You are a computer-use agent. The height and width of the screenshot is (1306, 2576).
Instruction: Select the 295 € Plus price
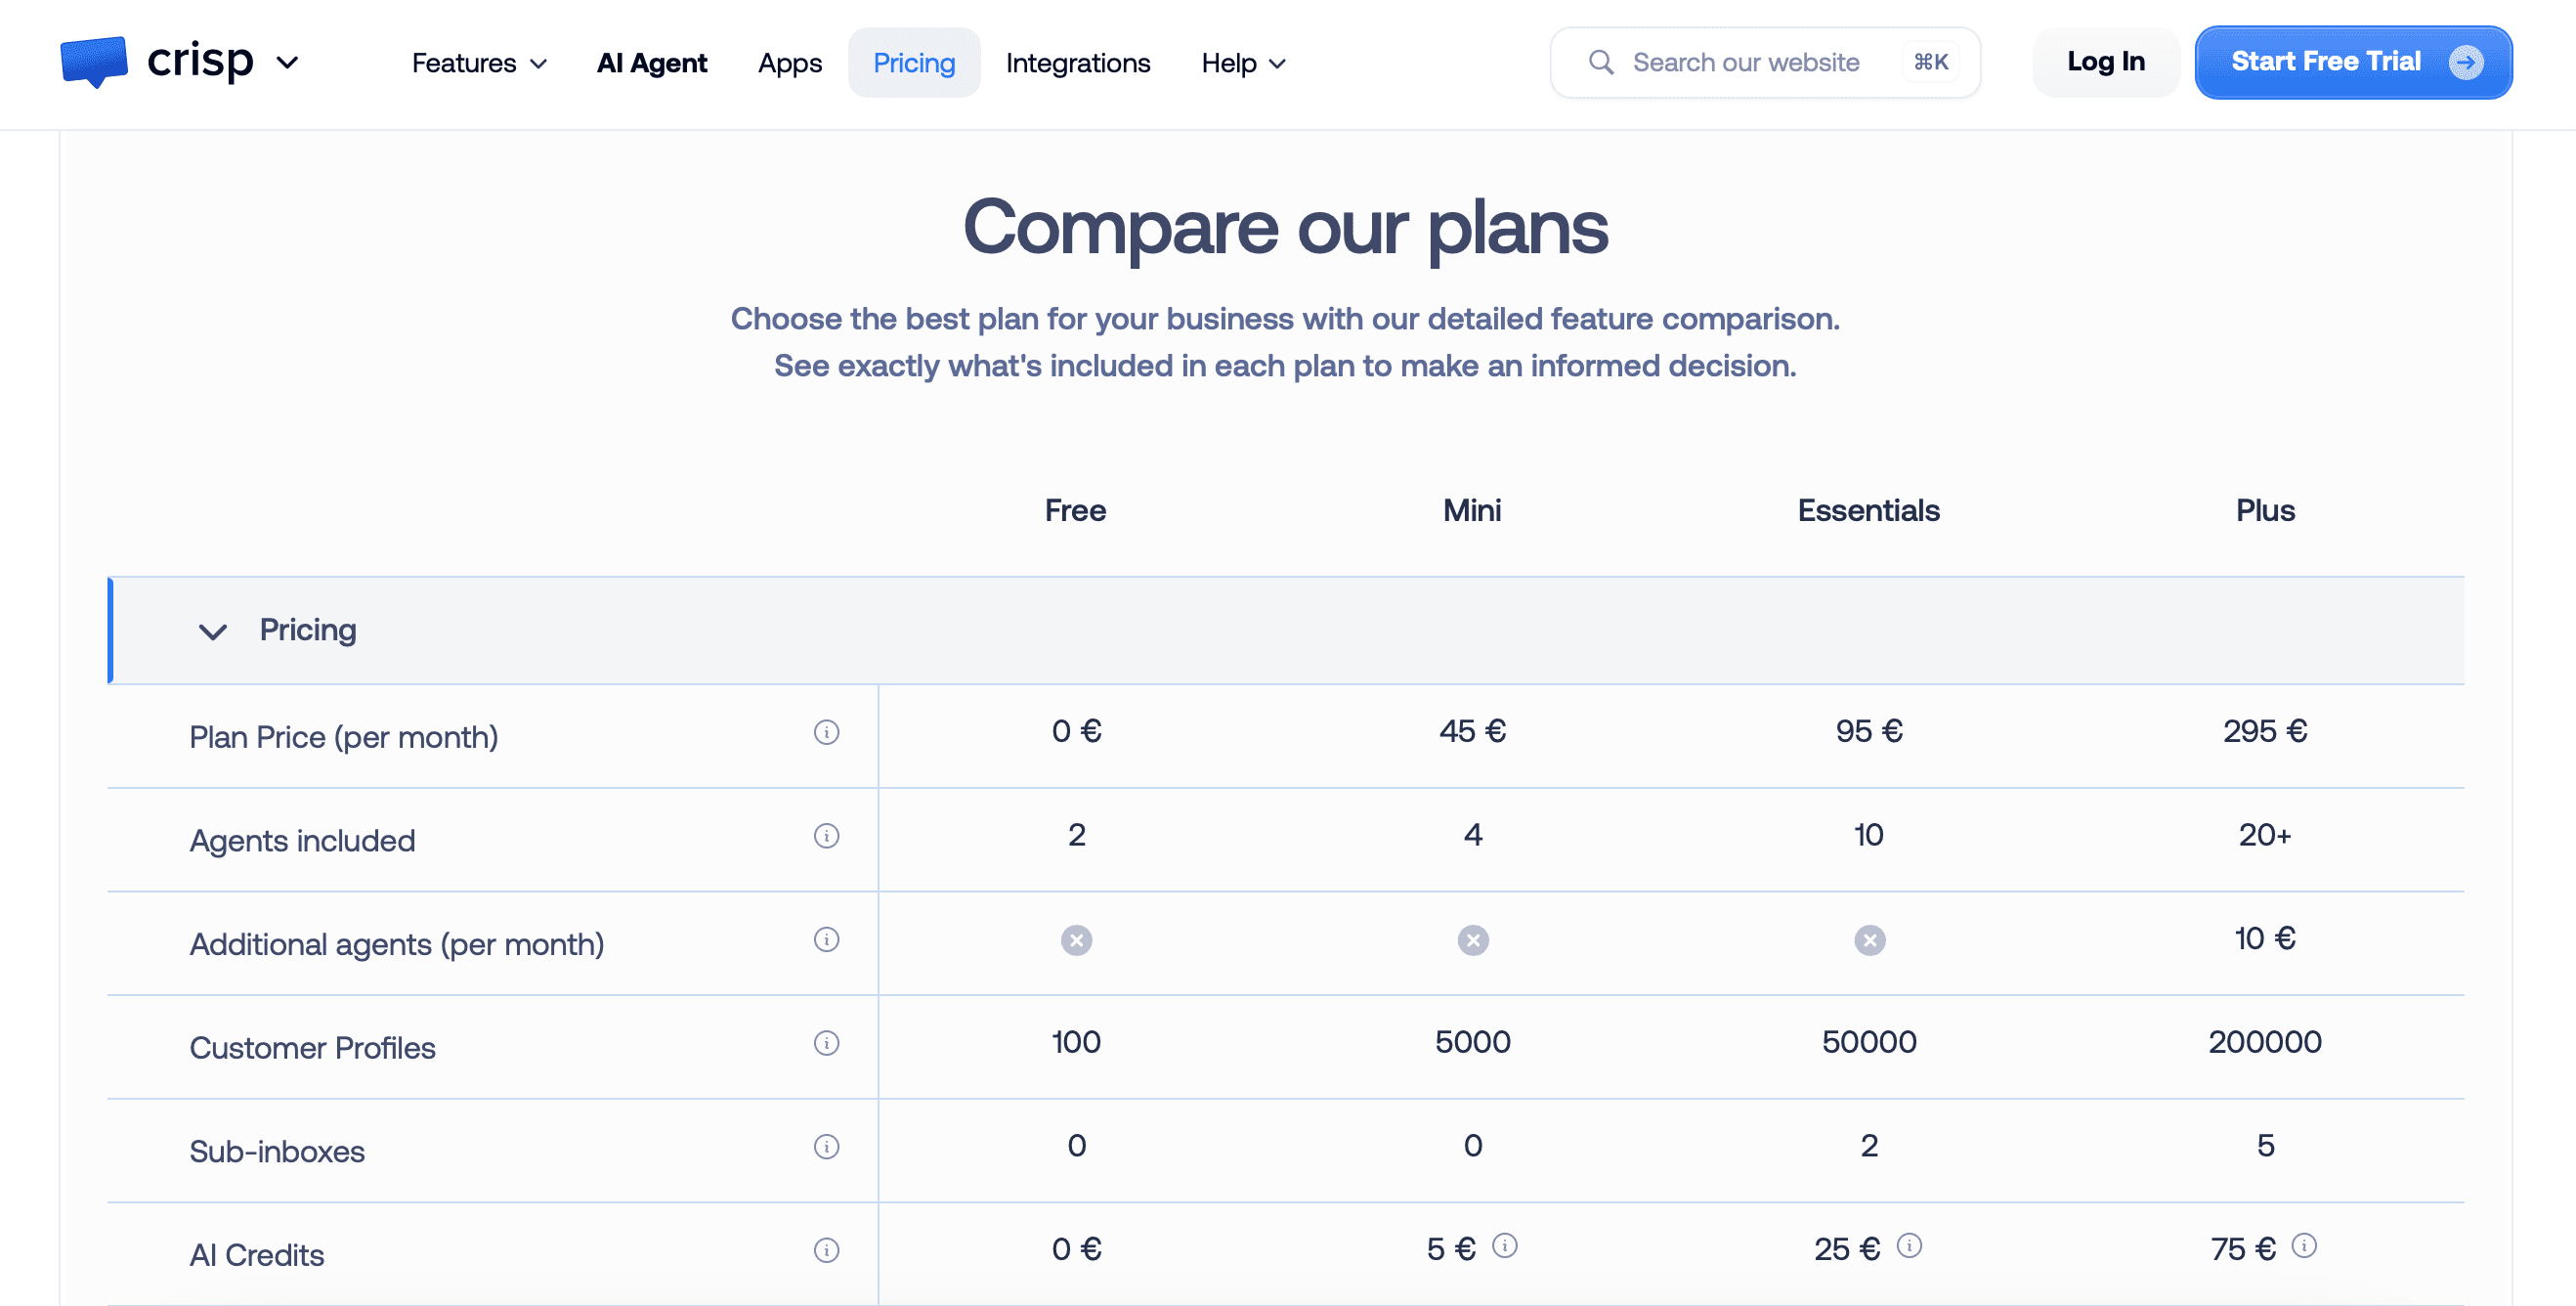click(2264, 731)
